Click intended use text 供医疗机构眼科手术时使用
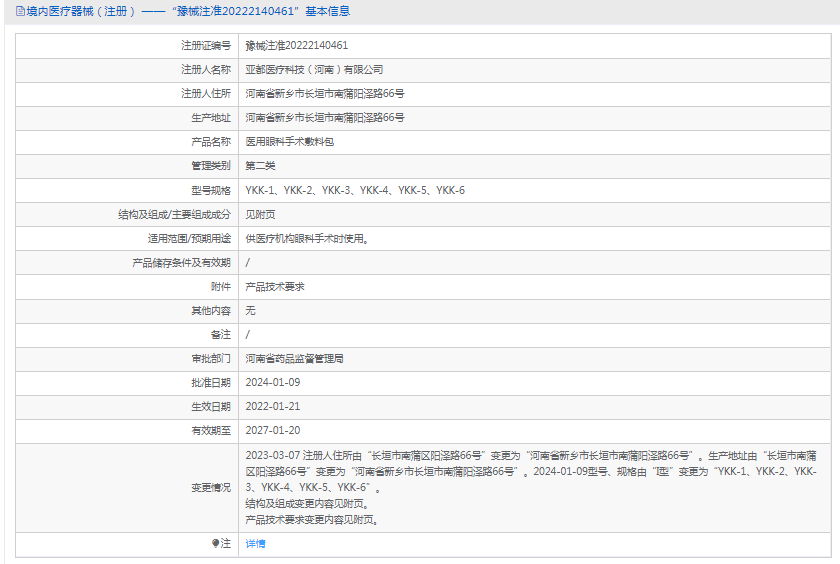The height and width of the screenshot is (564, 840). 308,238
